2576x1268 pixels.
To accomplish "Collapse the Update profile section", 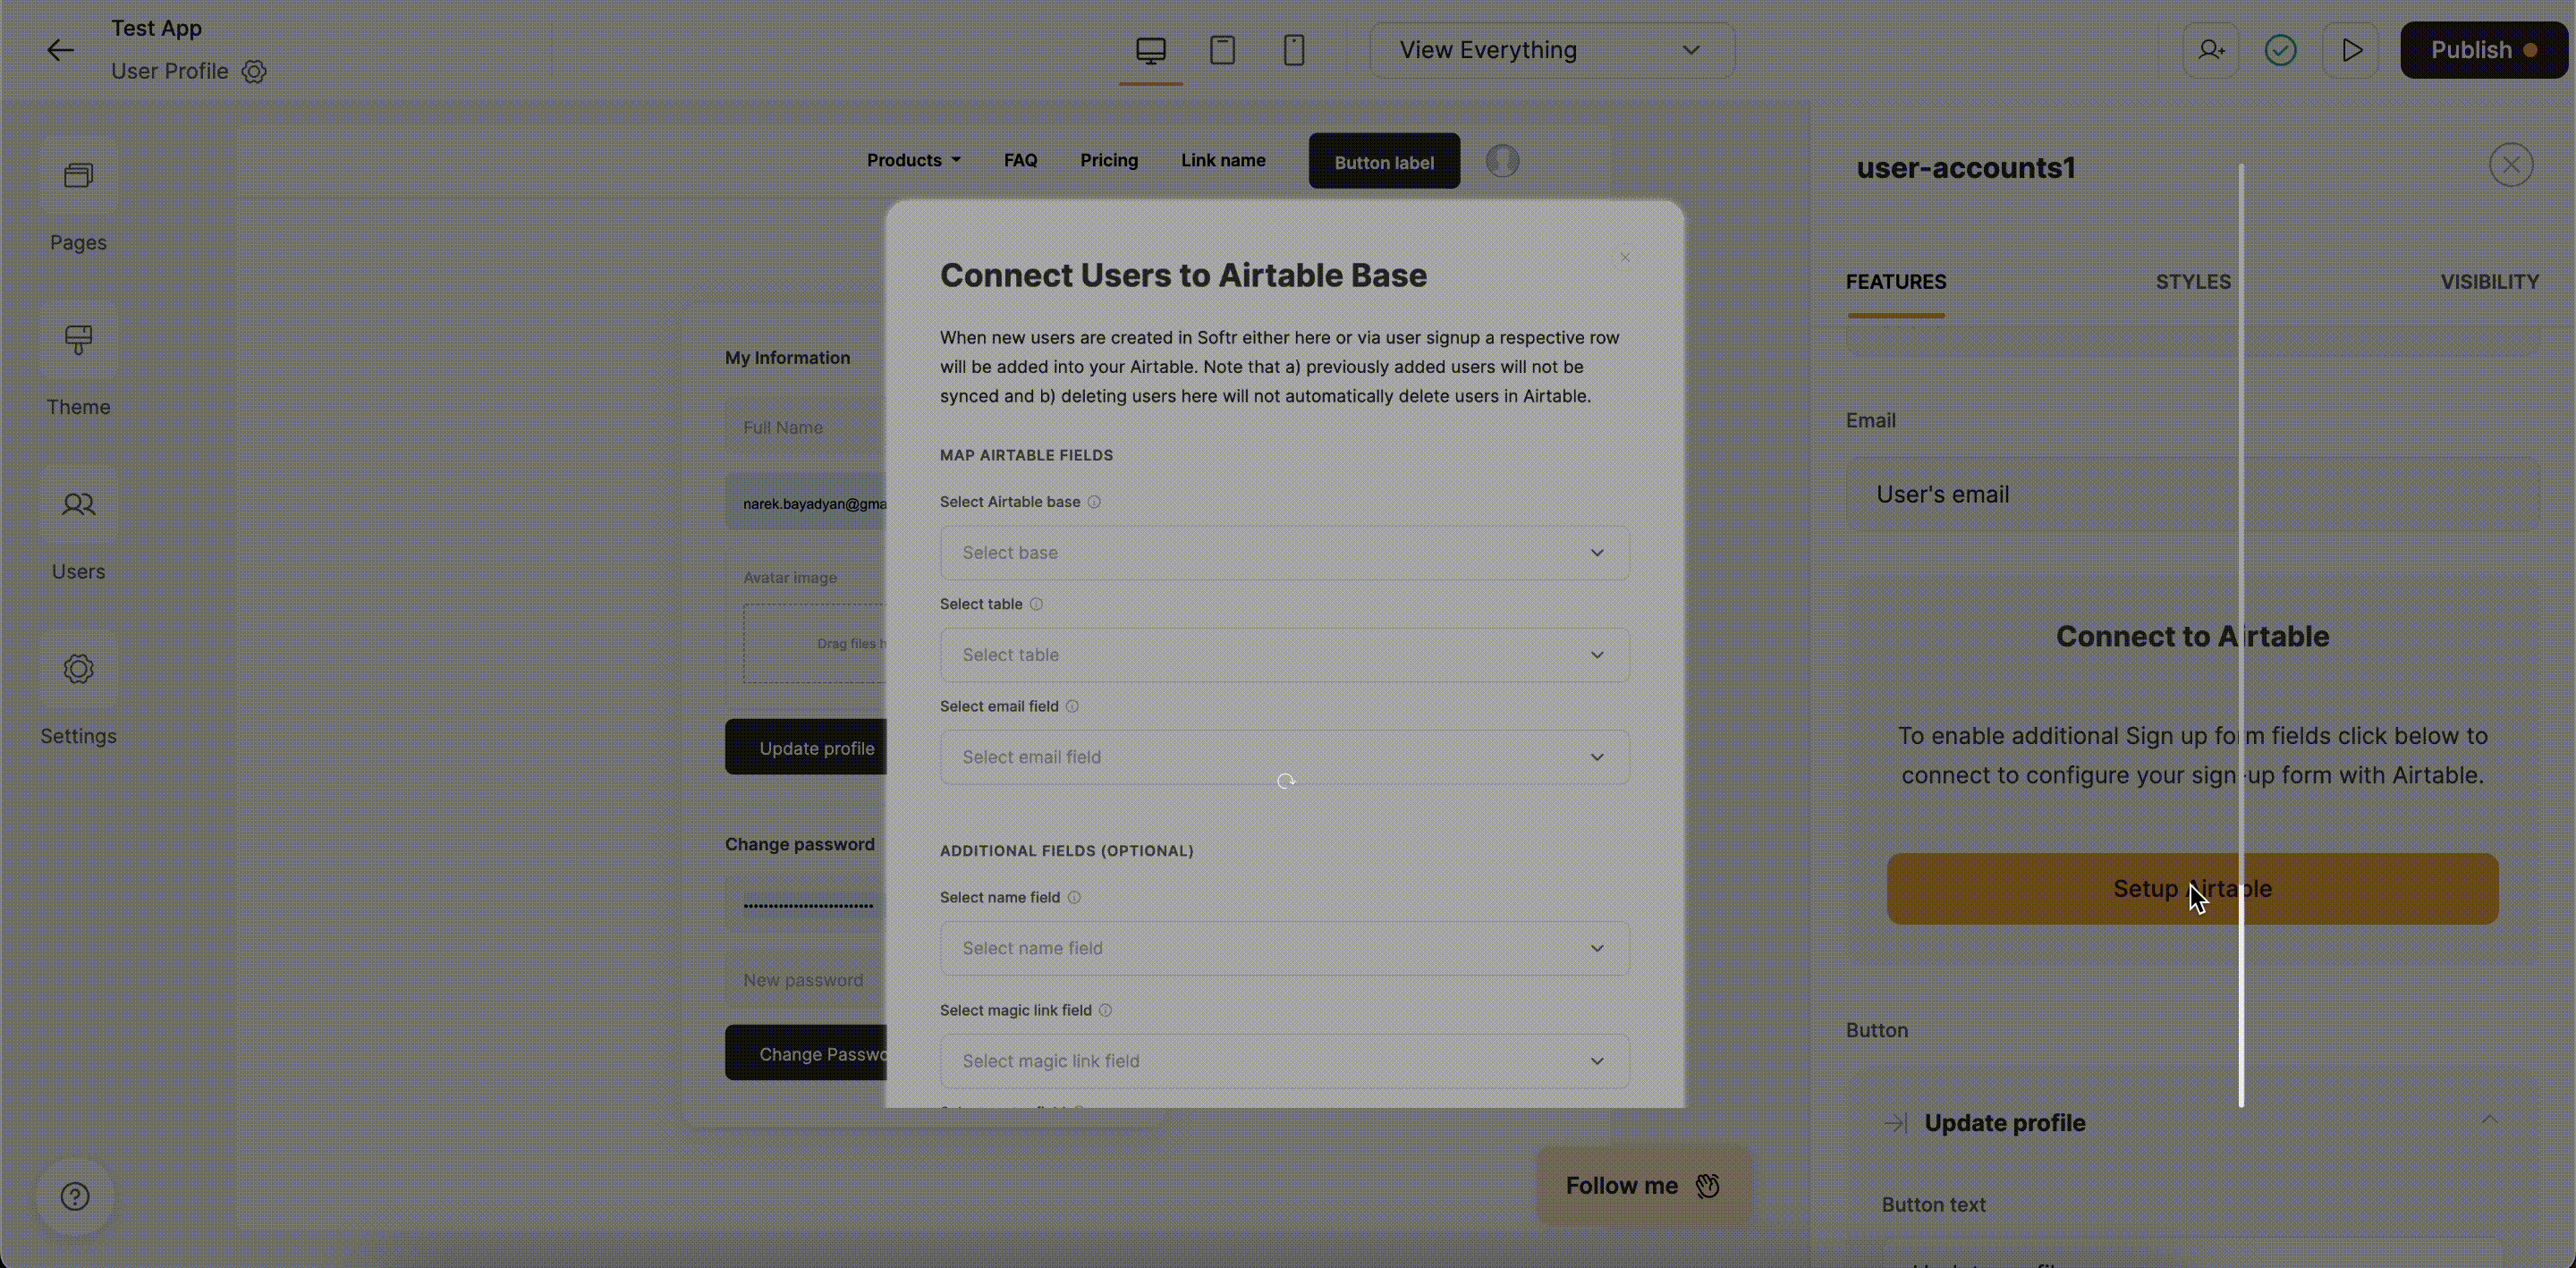I will (x=2490, y=1120).
